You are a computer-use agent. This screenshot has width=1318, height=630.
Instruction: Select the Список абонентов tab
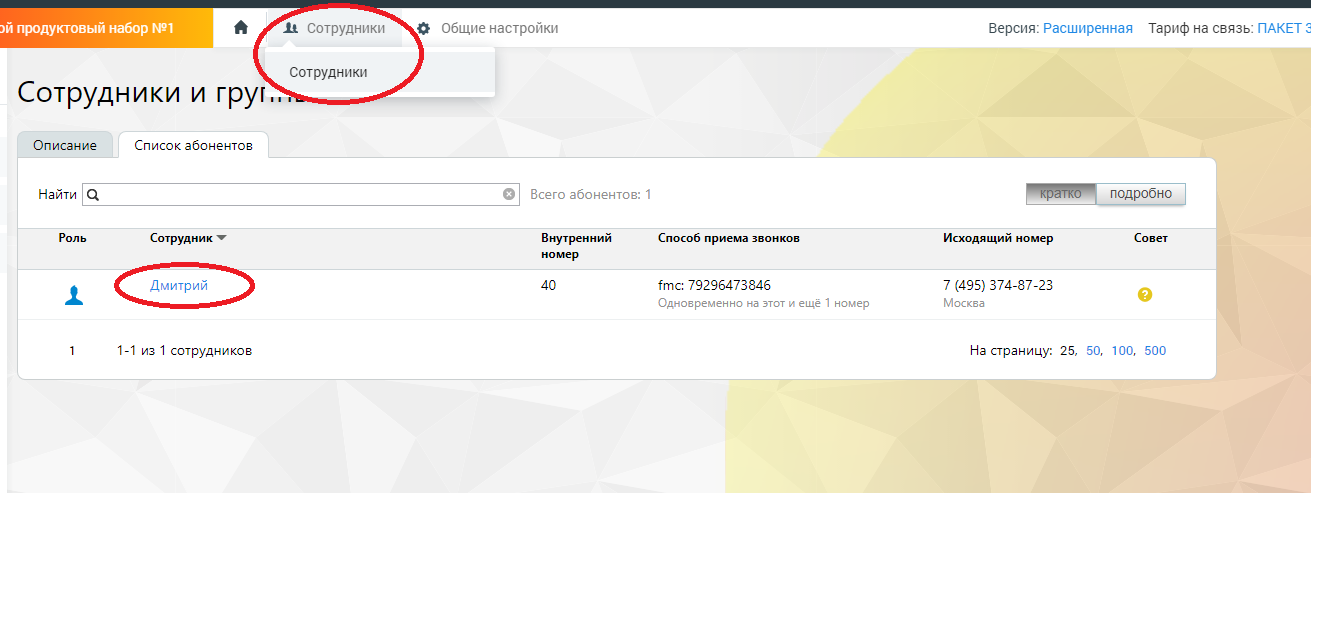click(x=193, y=145)
